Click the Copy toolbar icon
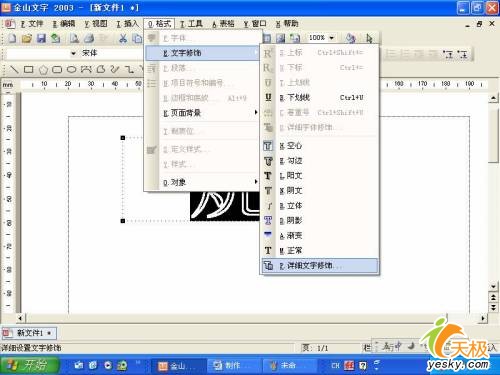500x375 pixels. pos(137,38)
